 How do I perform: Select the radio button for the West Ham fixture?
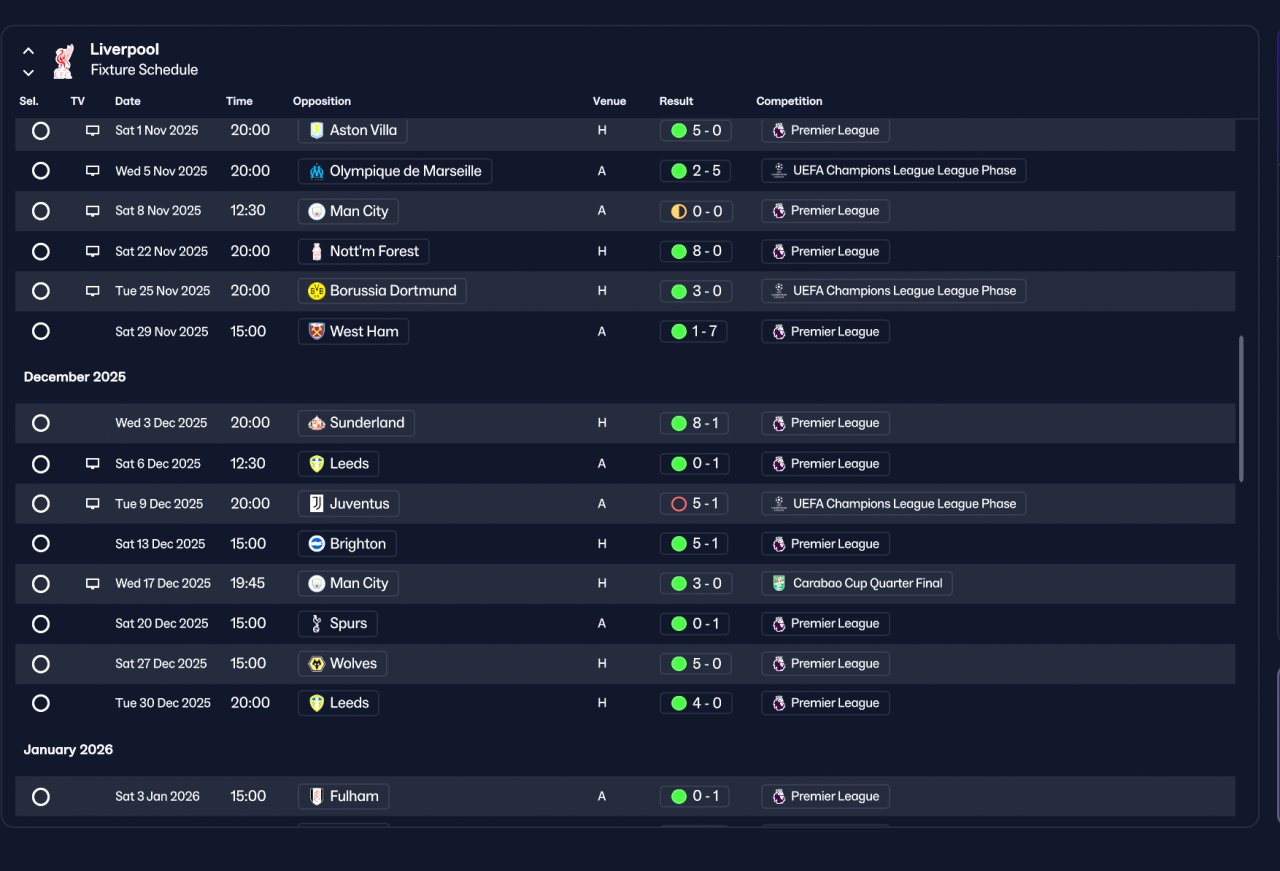[41, 331]
